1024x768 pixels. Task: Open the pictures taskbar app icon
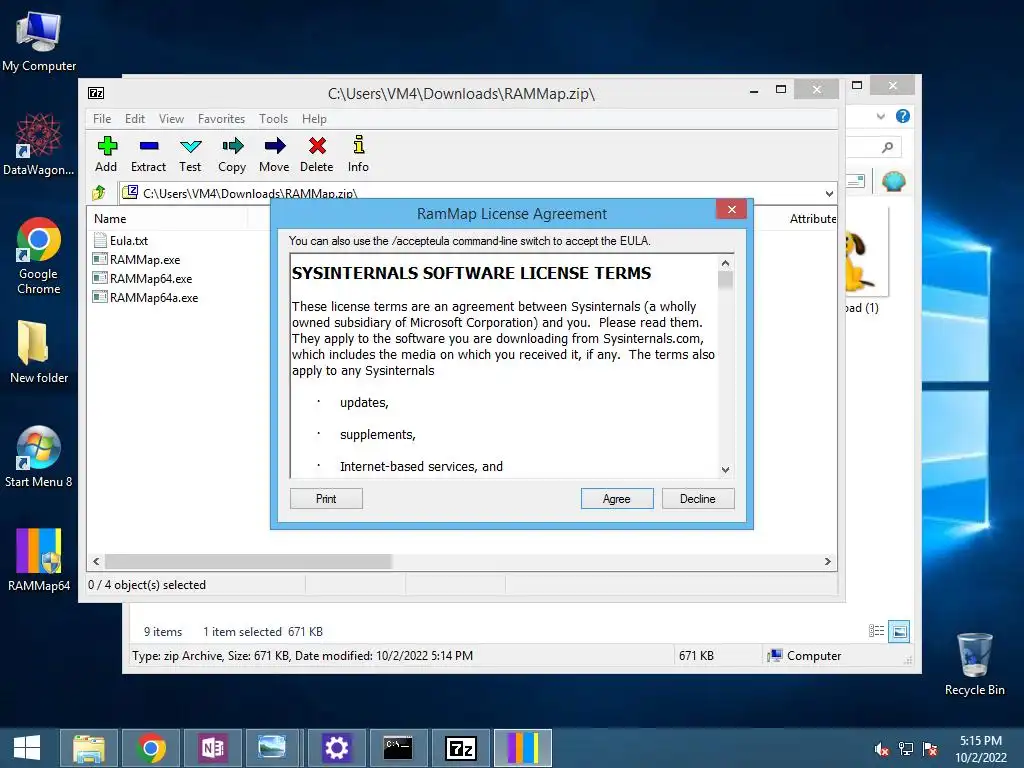[272, 748]
